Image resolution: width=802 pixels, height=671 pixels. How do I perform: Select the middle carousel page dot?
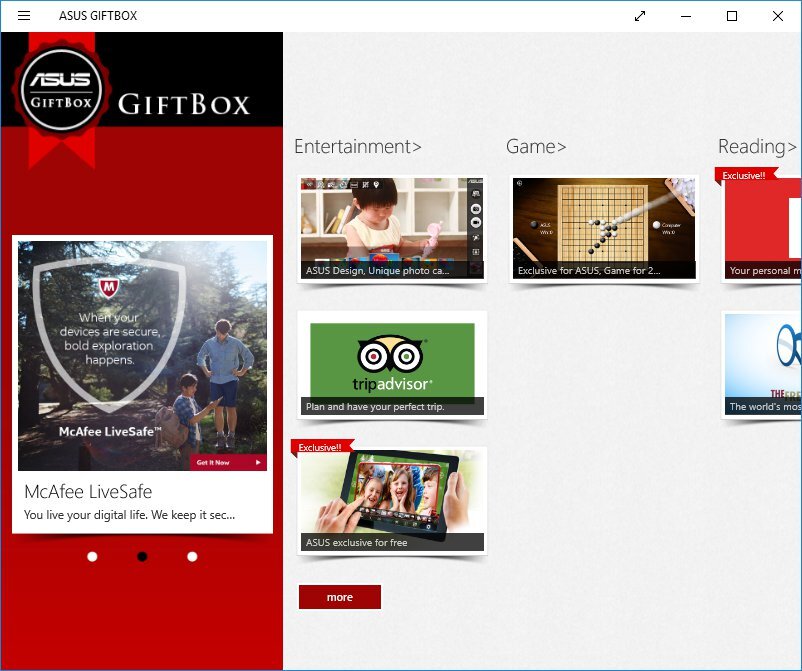click(142, 556)
